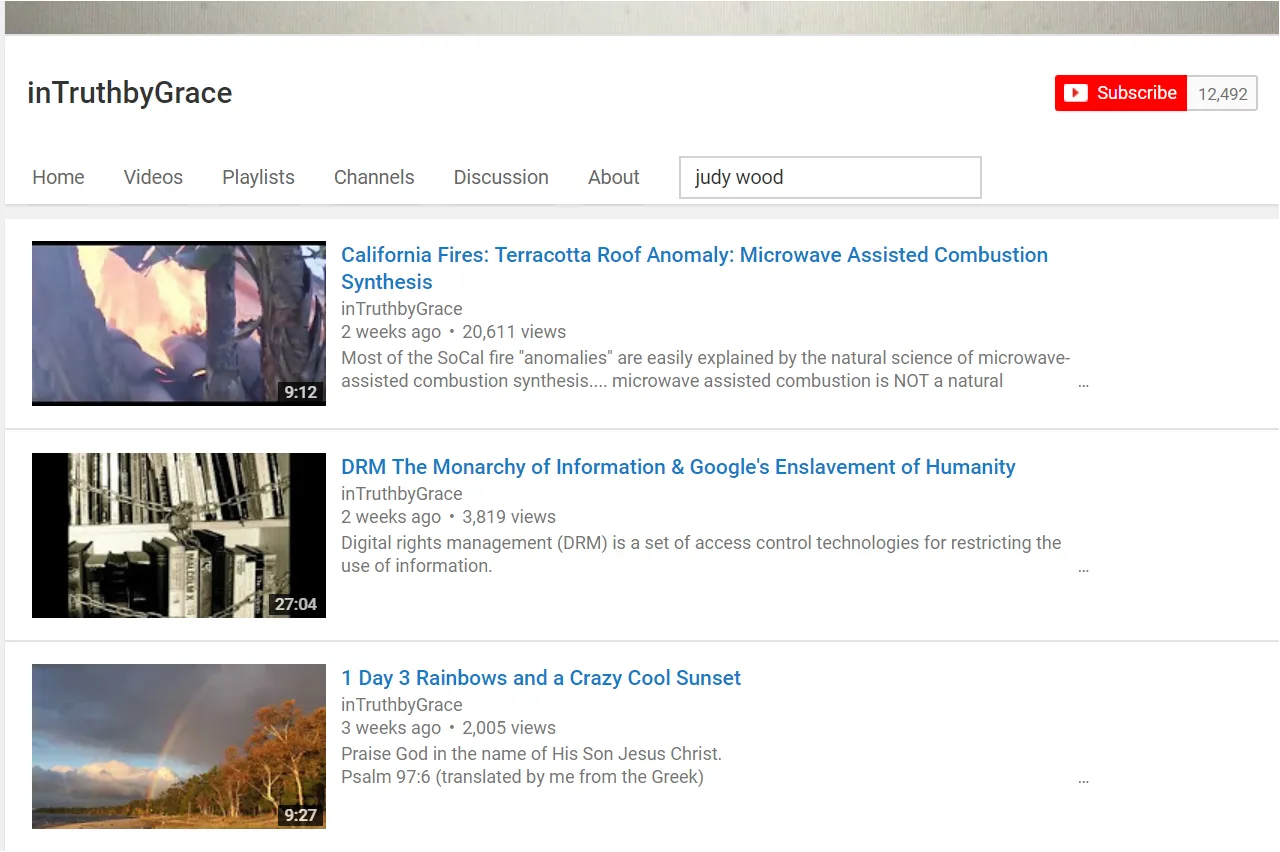This screenshot has width=1280, height=852.
Task: Click the DRM bookshelf video thumbnail
Action: tap(179, 535)
